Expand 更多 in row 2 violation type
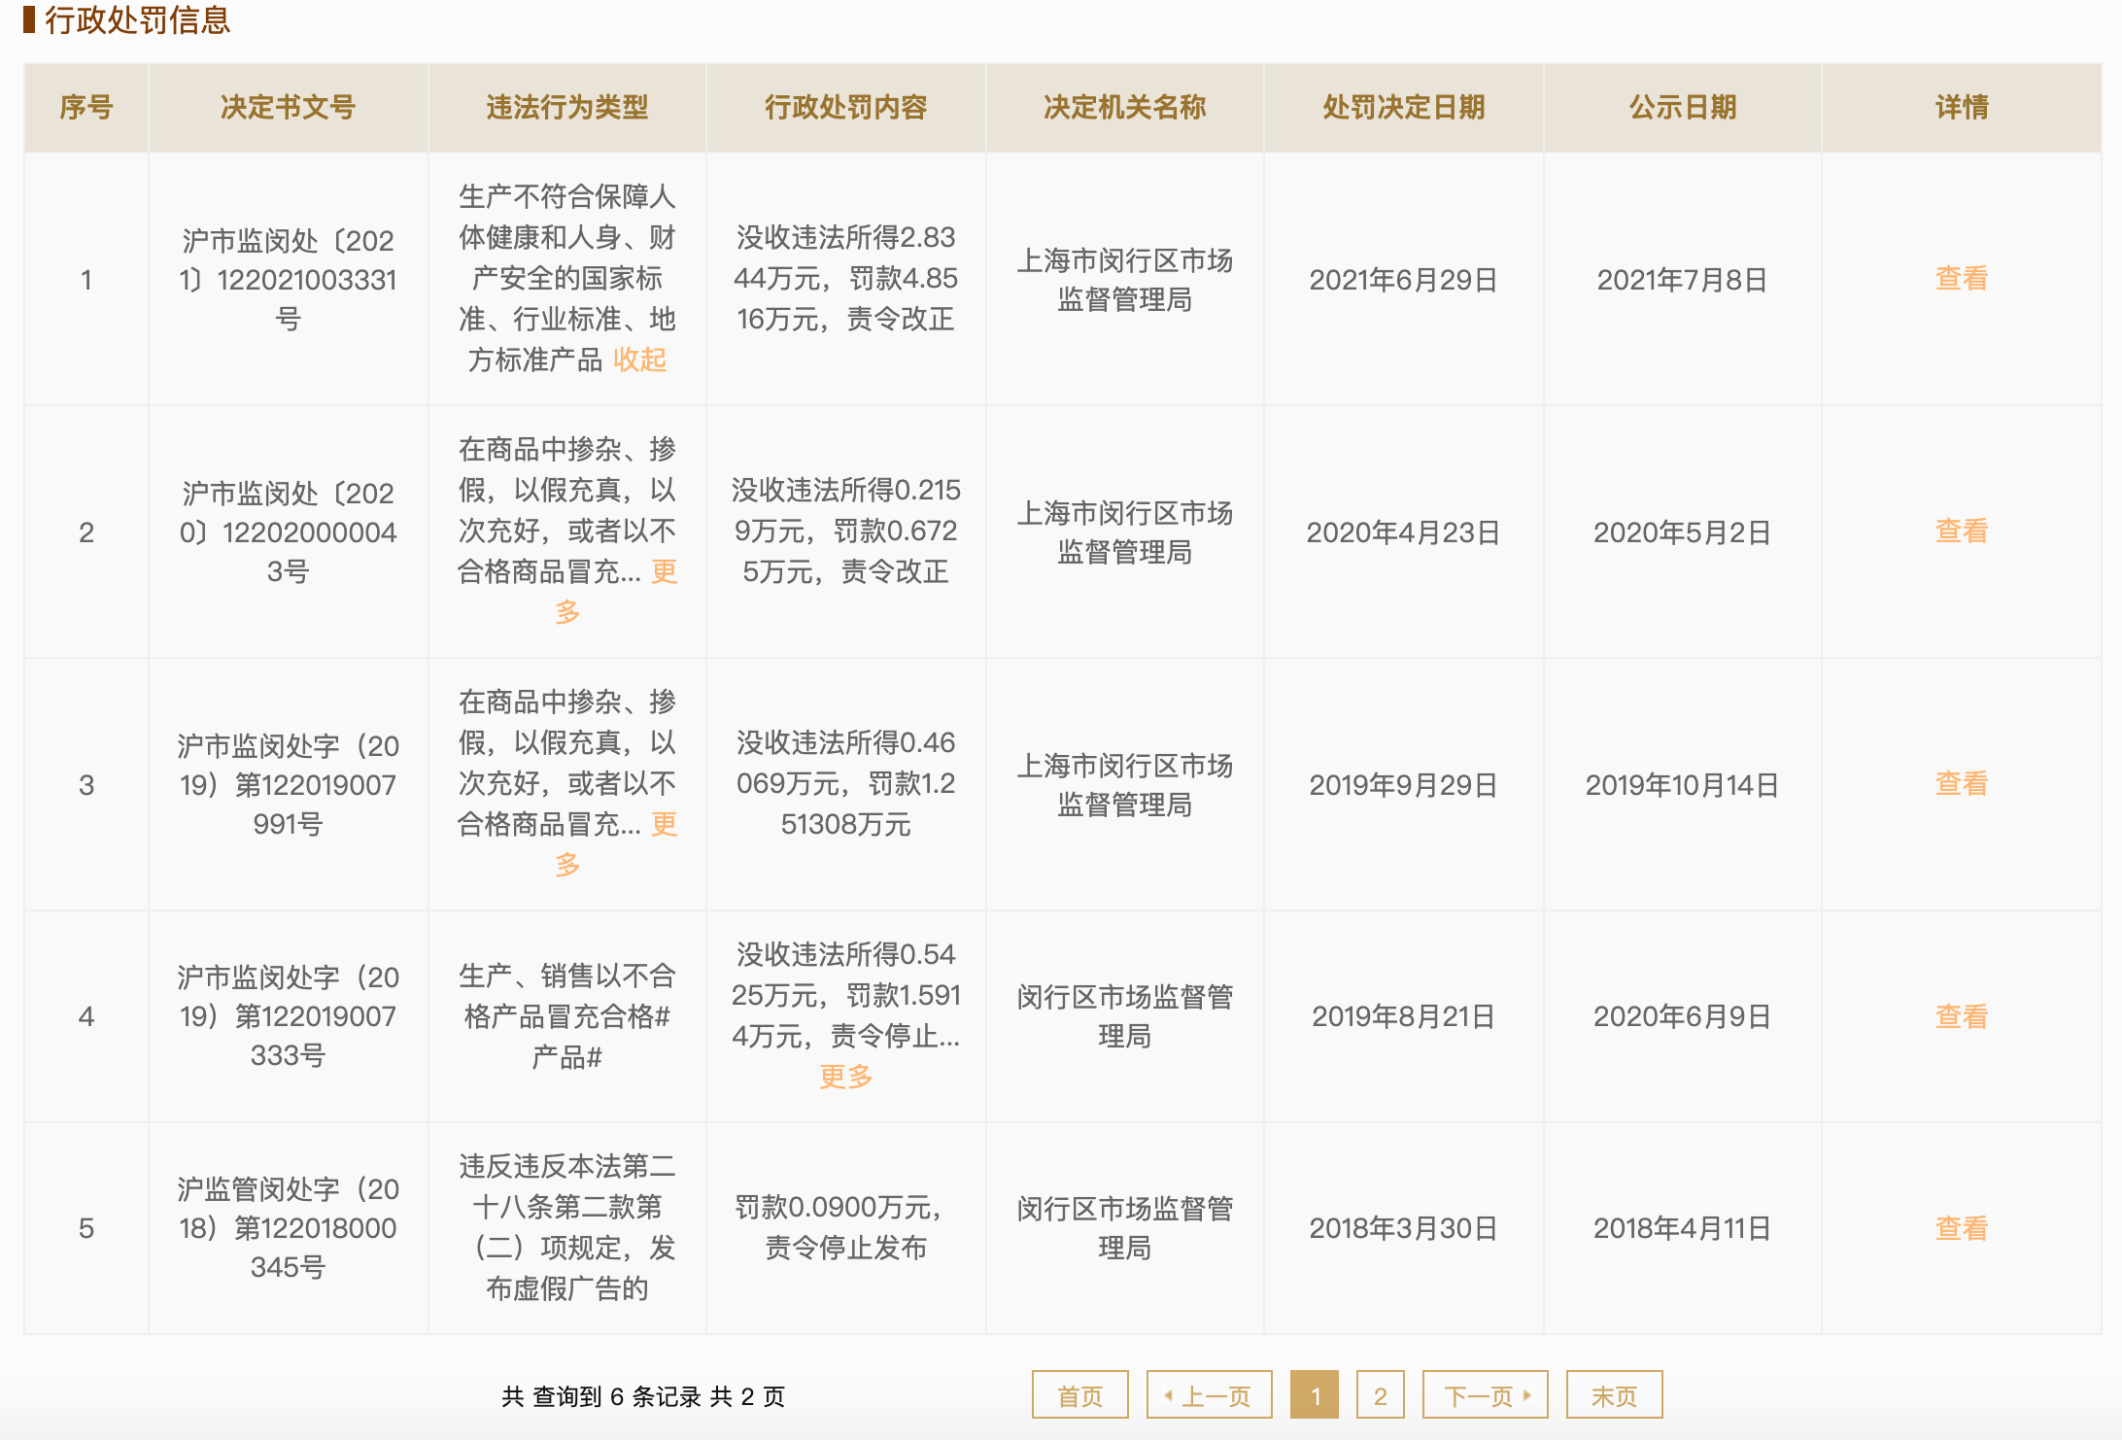Image resolution: width=2122 pixels, height=1440 pixels. pyautogui.click(x=663, y=572)
